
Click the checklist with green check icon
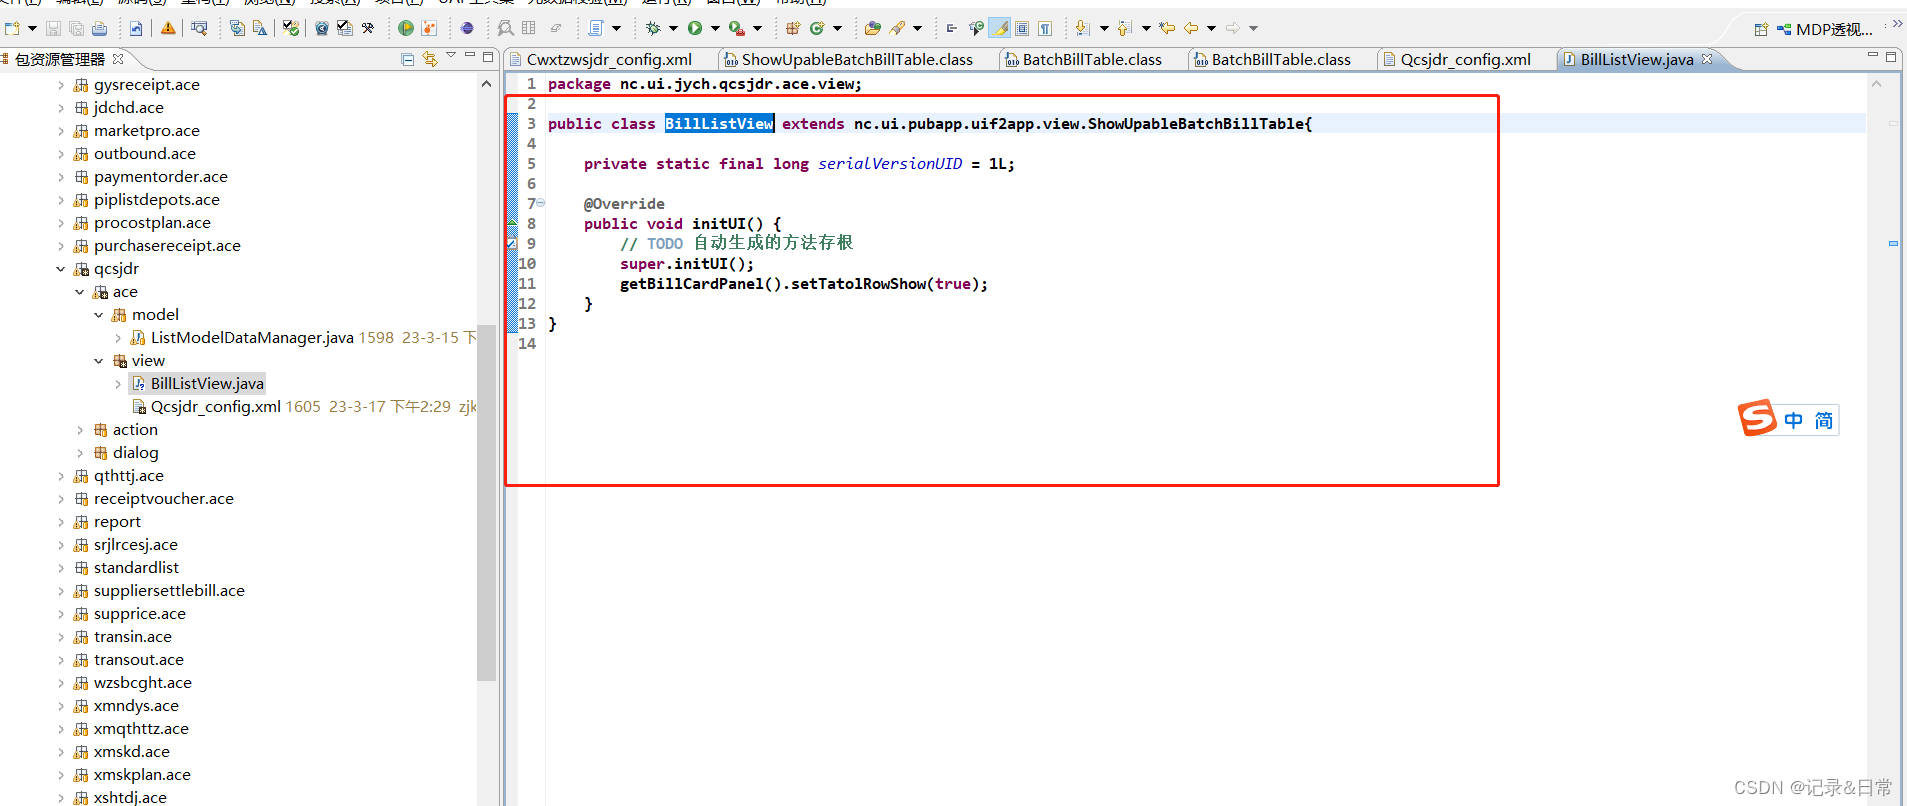pyautogui.click(x=290, y=28)
